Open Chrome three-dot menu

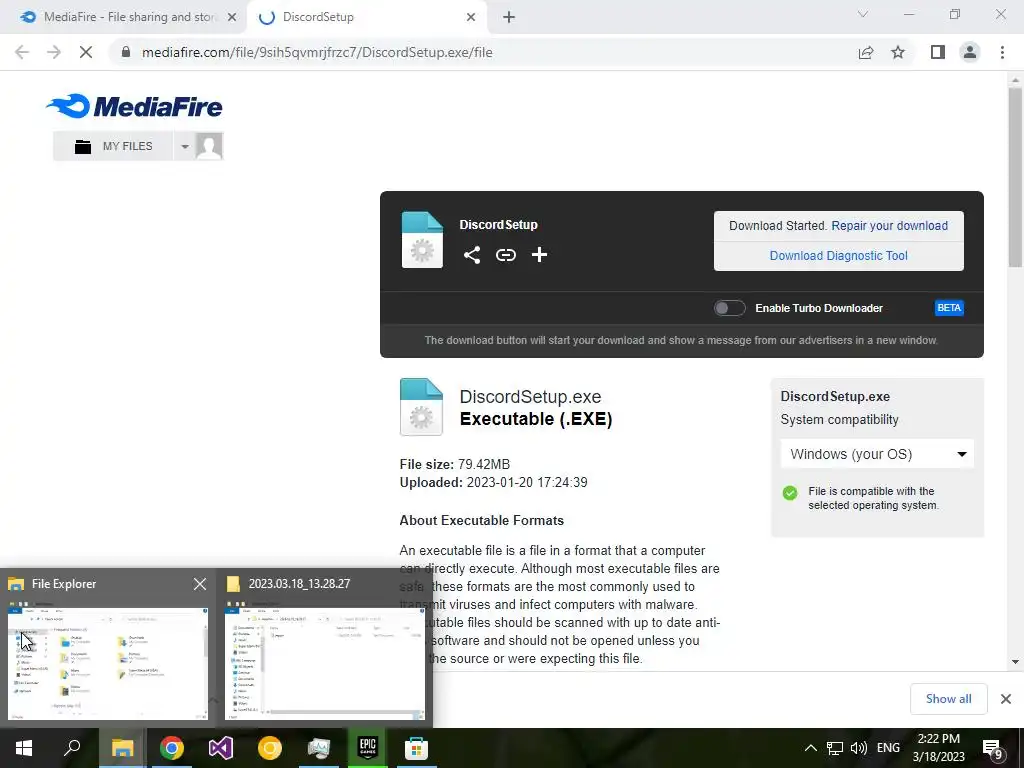(1002, 52)
